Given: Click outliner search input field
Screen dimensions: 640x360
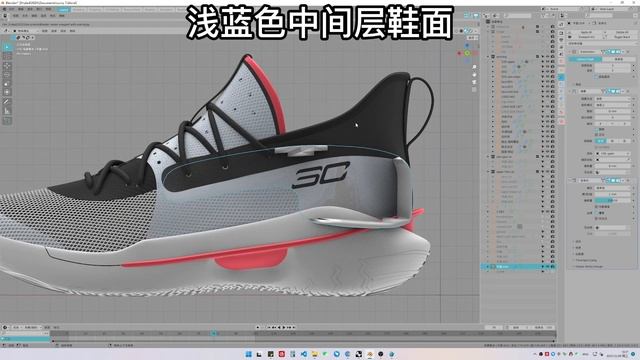Looking at the screenshot, I should pos(517,16).
